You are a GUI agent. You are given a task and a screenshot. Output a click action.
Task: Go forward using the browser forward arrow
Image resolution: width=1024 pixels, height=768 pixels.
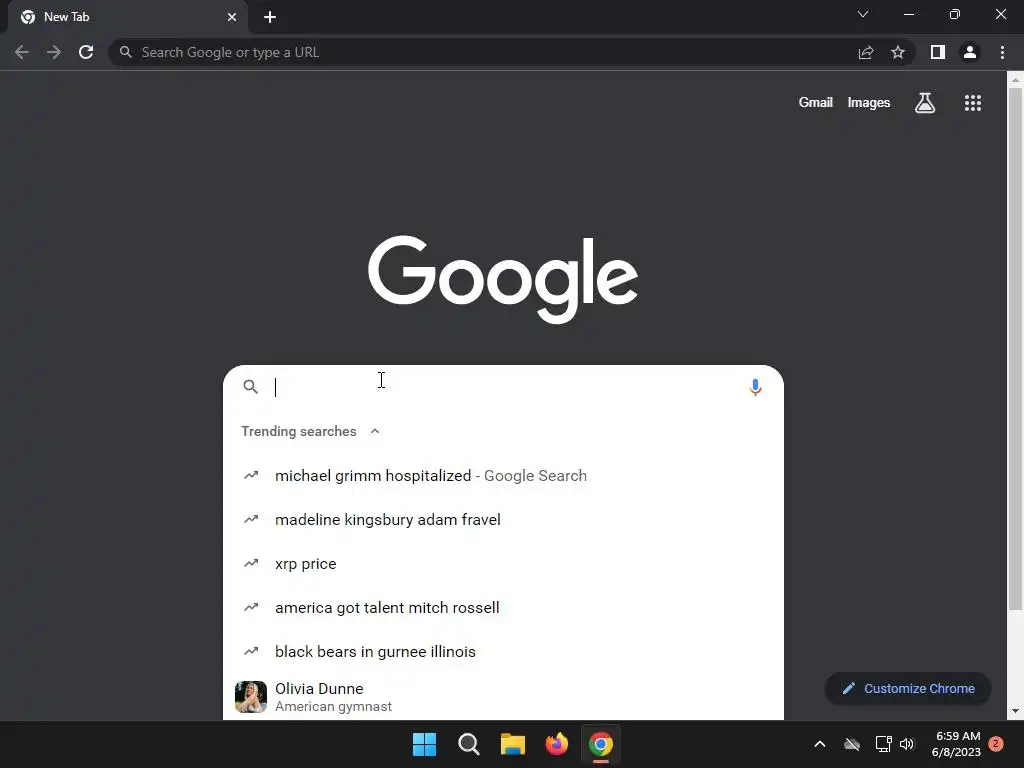(54, 52)
